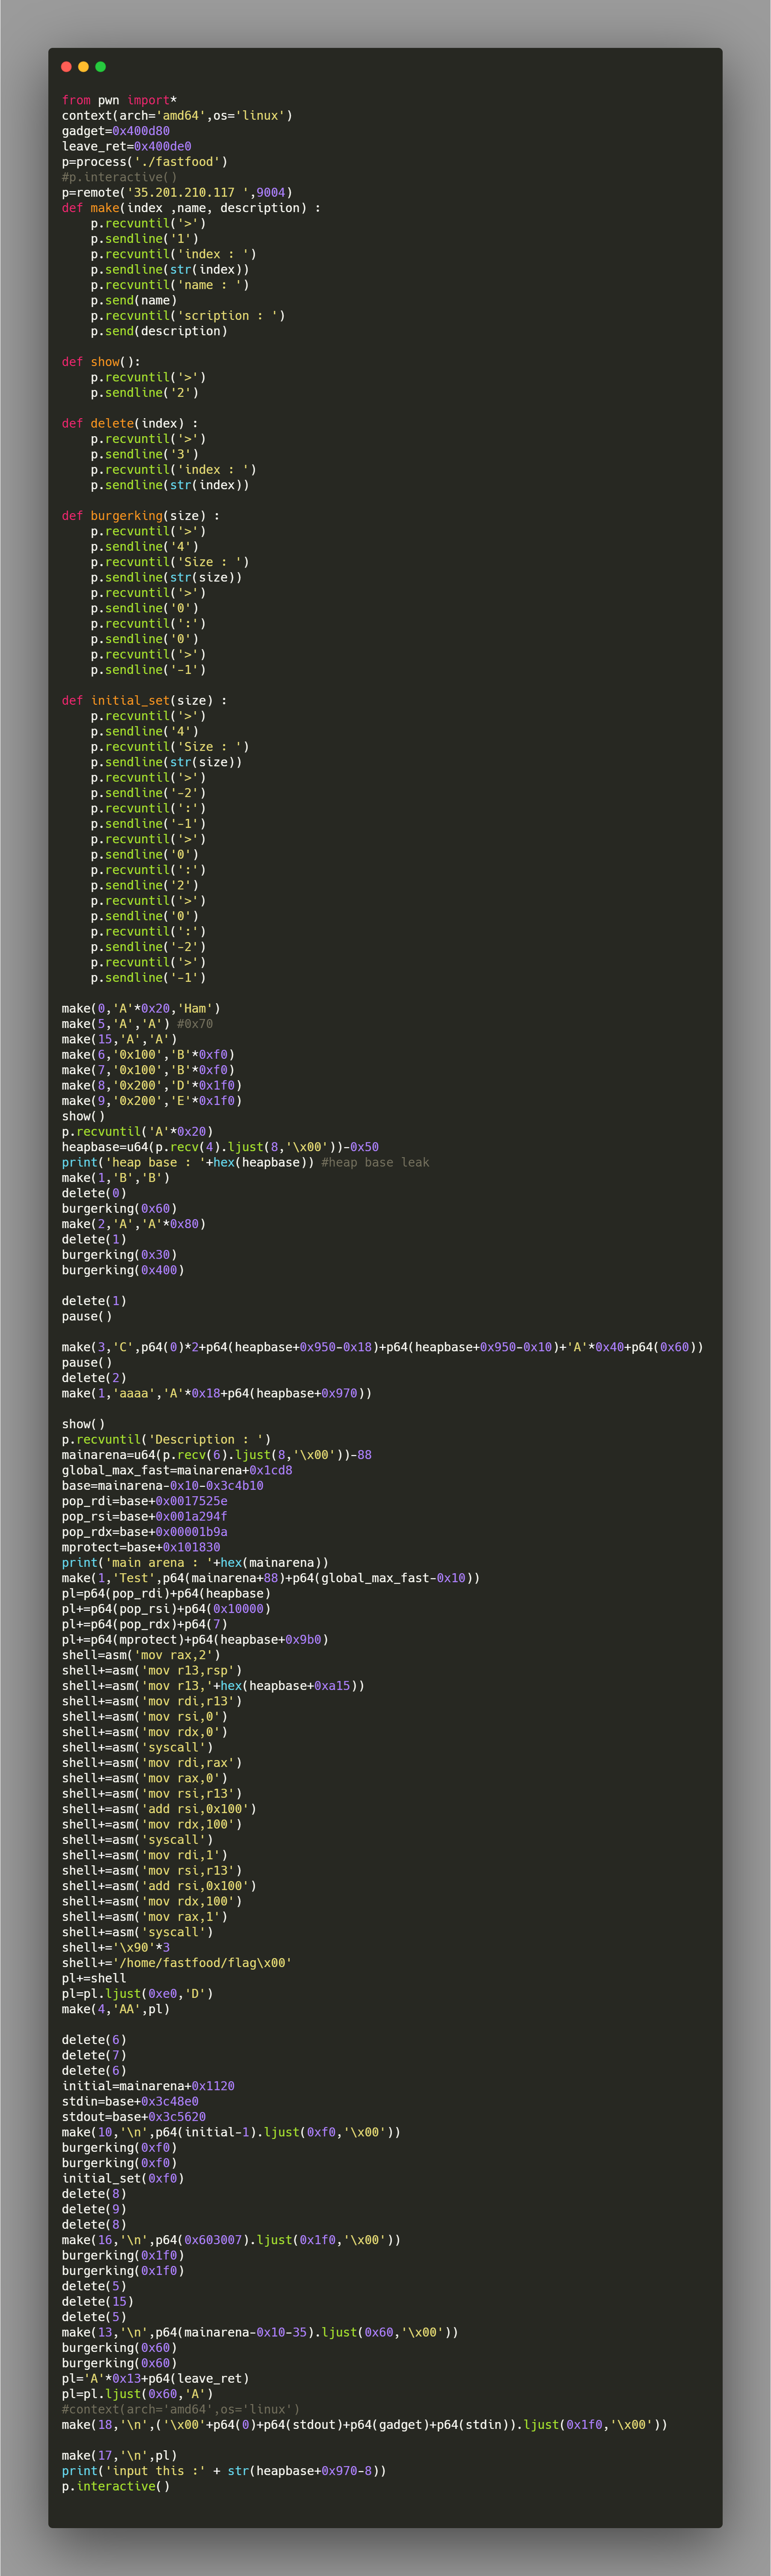Click the make(5,'A','A') #0x70 line
The image size is (771, 2576).
[137, 1024]
